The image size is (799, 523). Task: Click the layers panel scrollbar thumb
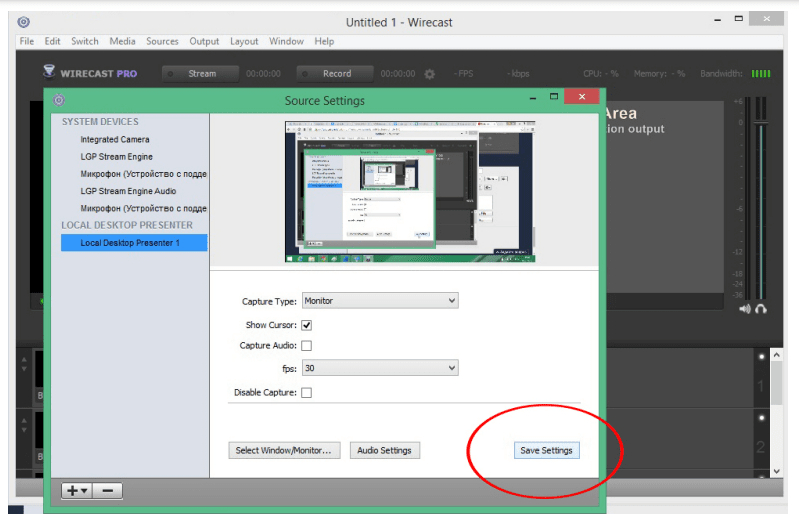click(777, 383)
